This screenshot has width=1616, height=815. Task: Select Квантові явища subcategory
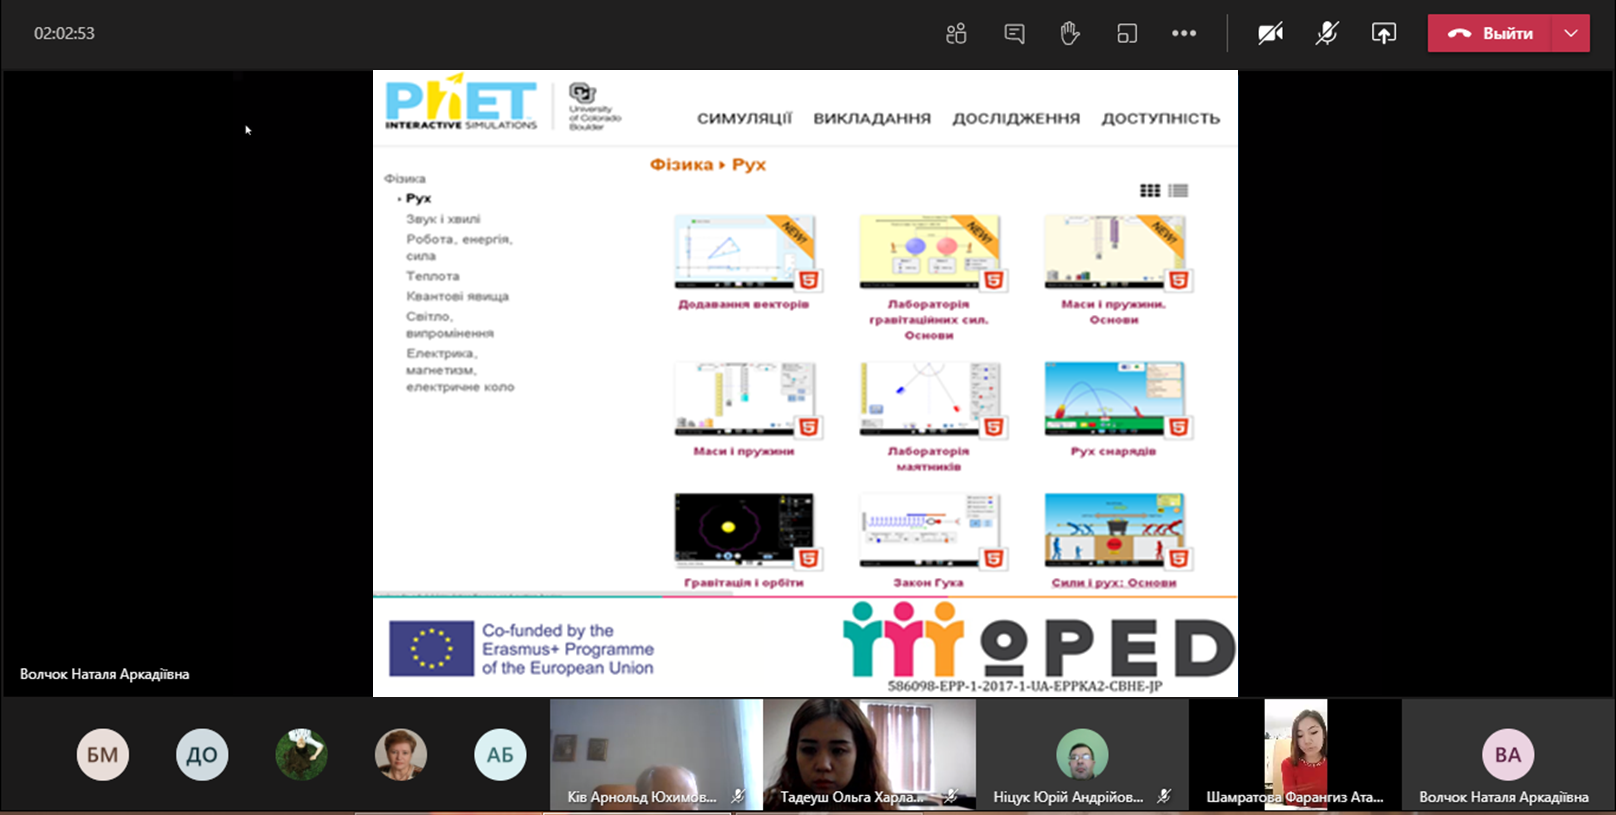coord(457,296)
